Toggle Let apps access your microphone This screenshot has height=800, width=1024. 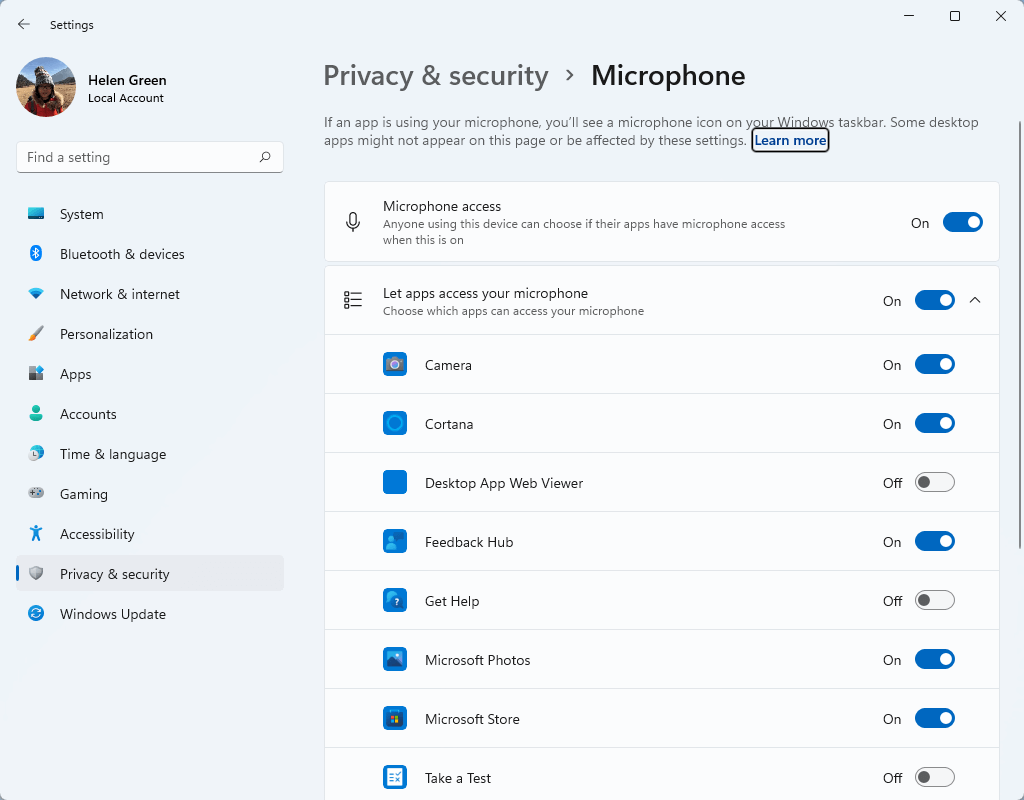tap(935, 300)
